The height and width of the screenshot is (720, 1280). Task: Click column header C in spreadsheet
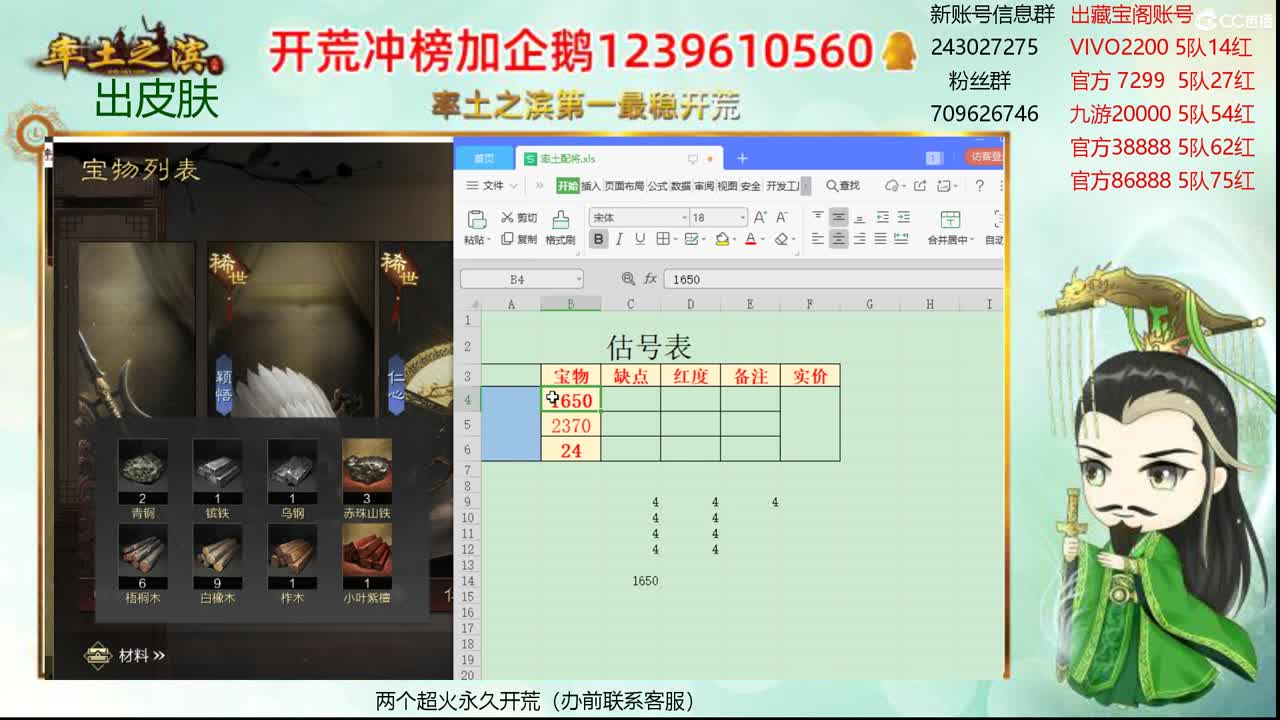[630, 304]
